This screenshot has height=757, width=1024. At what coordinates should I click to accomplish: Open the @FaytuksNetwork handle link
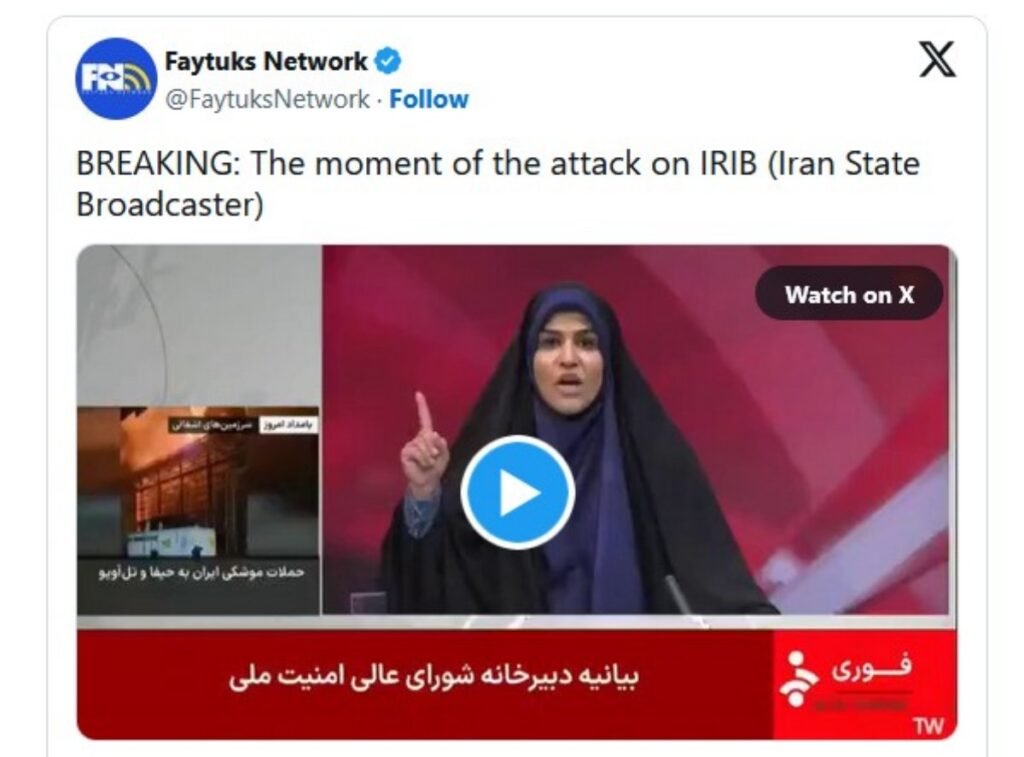point(267,99)
